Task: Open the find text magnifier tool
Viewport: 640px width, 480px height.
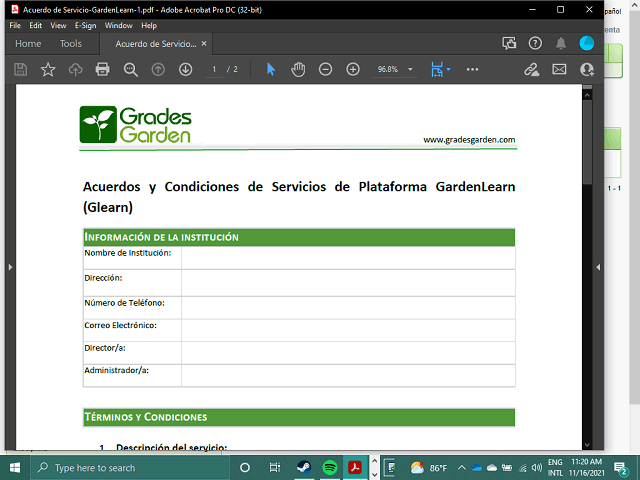Action: [x=131, y=69]
